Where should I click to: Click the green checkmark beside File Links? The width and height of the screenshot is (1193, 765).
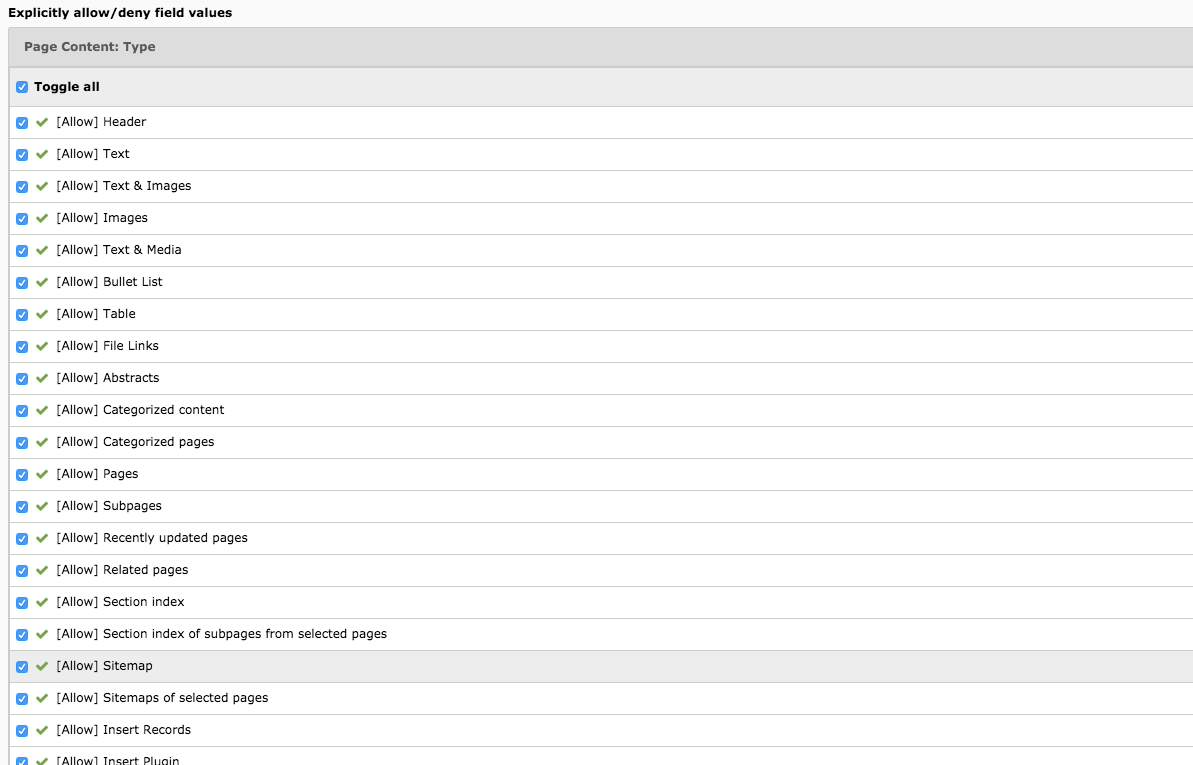[x=43, y=346]
